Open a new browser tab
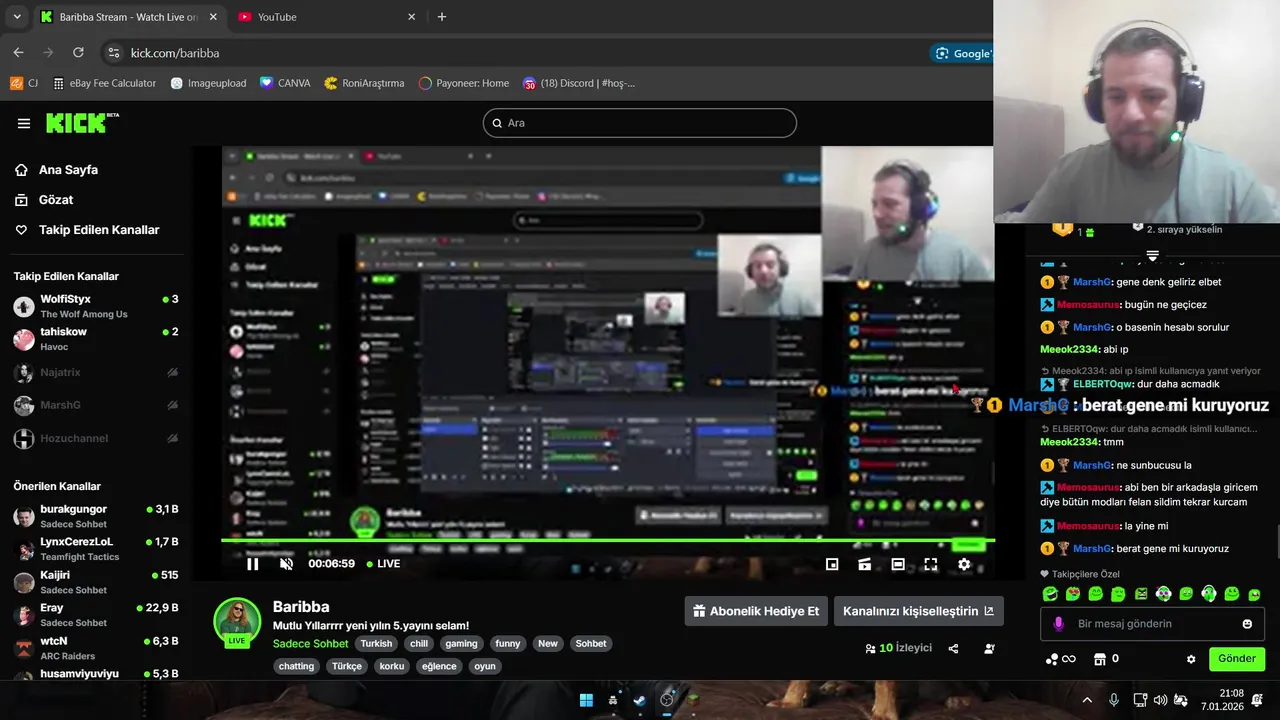The image size is (1280, 720). 442,17
